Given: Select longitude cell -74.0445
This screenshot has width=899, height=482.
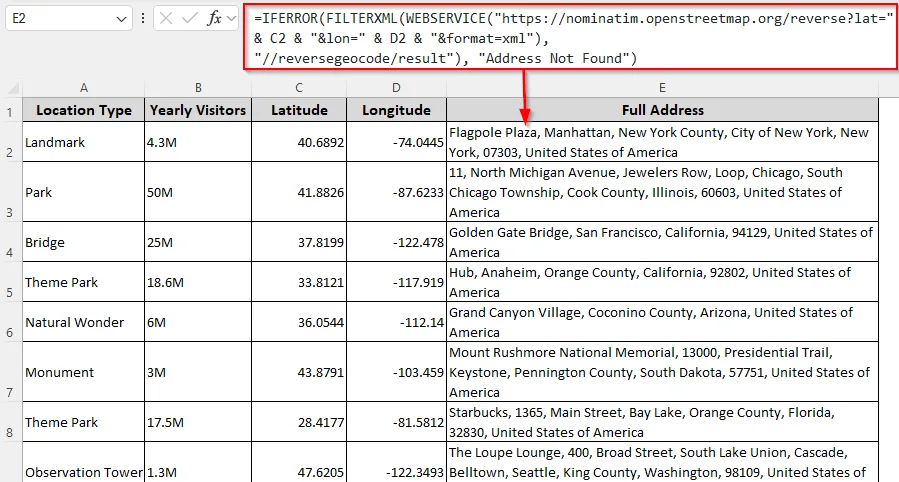Looking at the screenshot, I should point(396,142).
